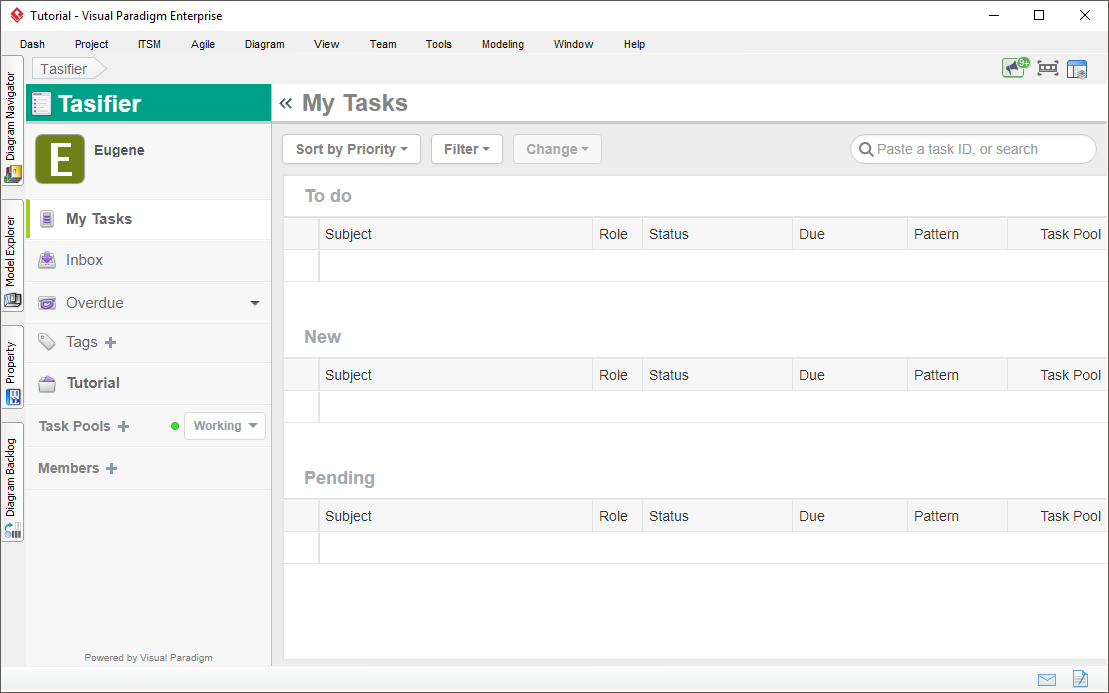This screenshot has height=693, width=1109.
Task: Click the green working status dot
Action: (x=175, y=426)
